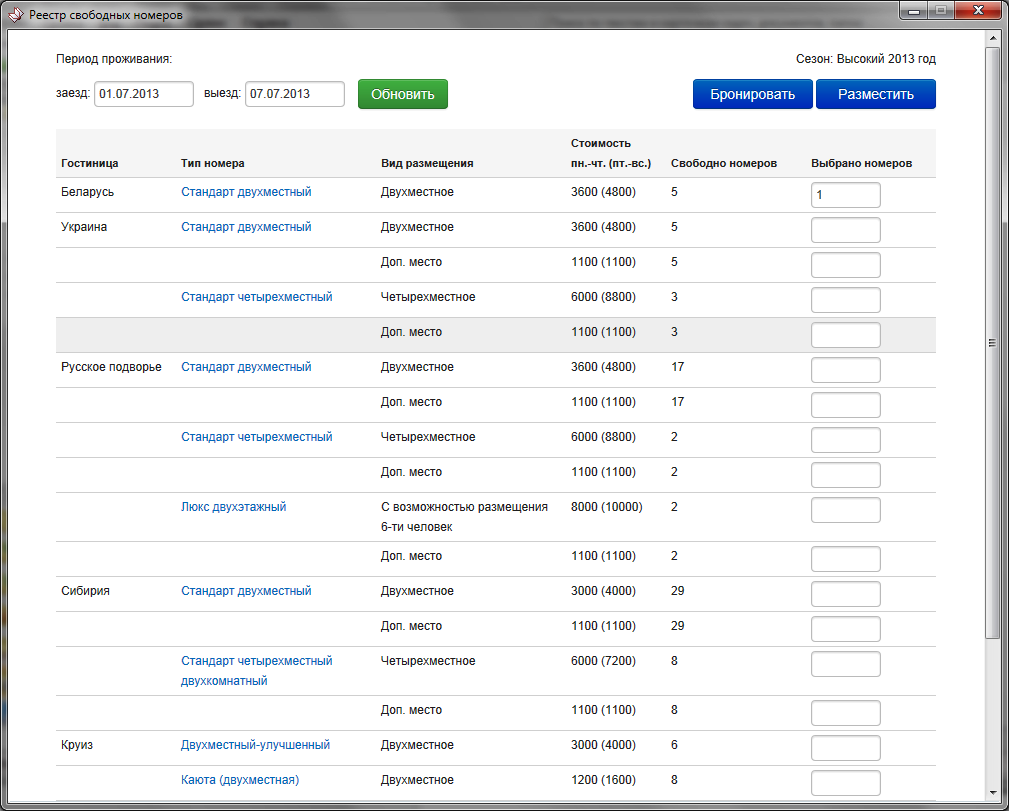Viewport: 1009px width, 811px height.
Task: Open the Стандарт двухместный link for Украина
Action: coord(246,227)
